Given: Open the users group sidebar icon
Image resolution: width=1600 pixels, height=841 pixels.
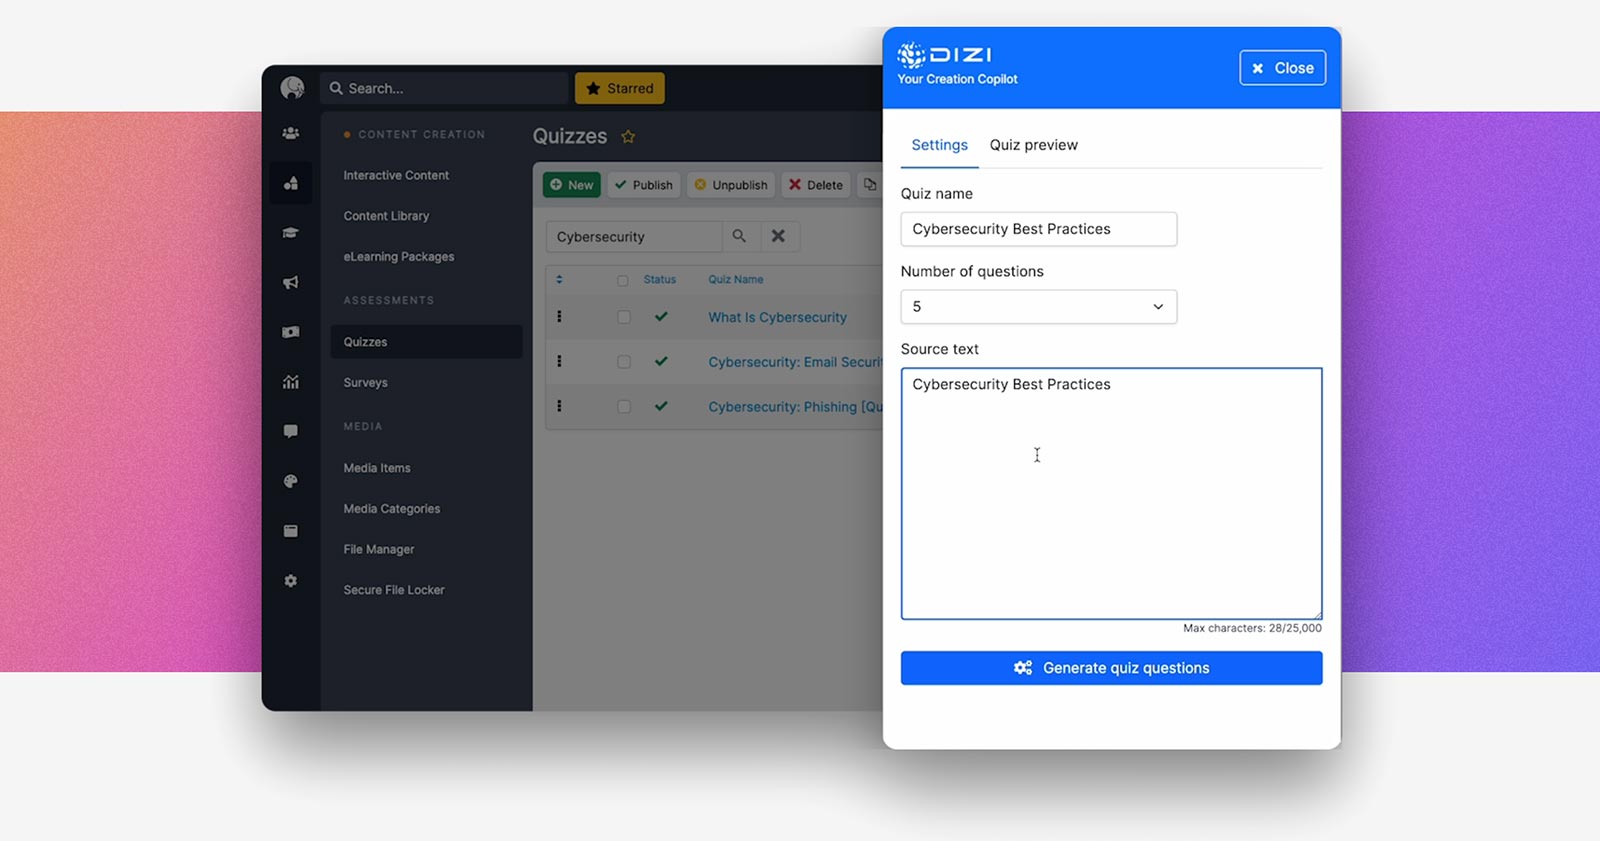Looking at the screenshot, I should [x=290, y=133].
